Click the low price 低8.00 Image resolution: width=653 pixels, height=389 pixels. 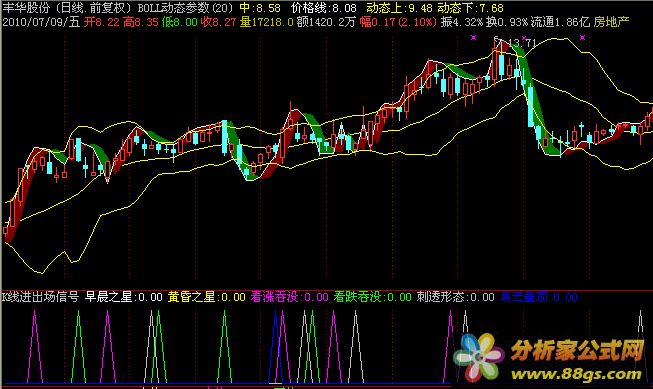pyautogui.click(x=179, y=22)
